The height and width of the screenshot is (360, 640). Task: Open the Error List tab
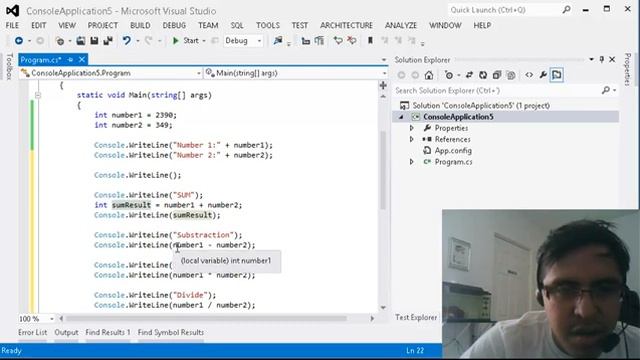(32, 333)
